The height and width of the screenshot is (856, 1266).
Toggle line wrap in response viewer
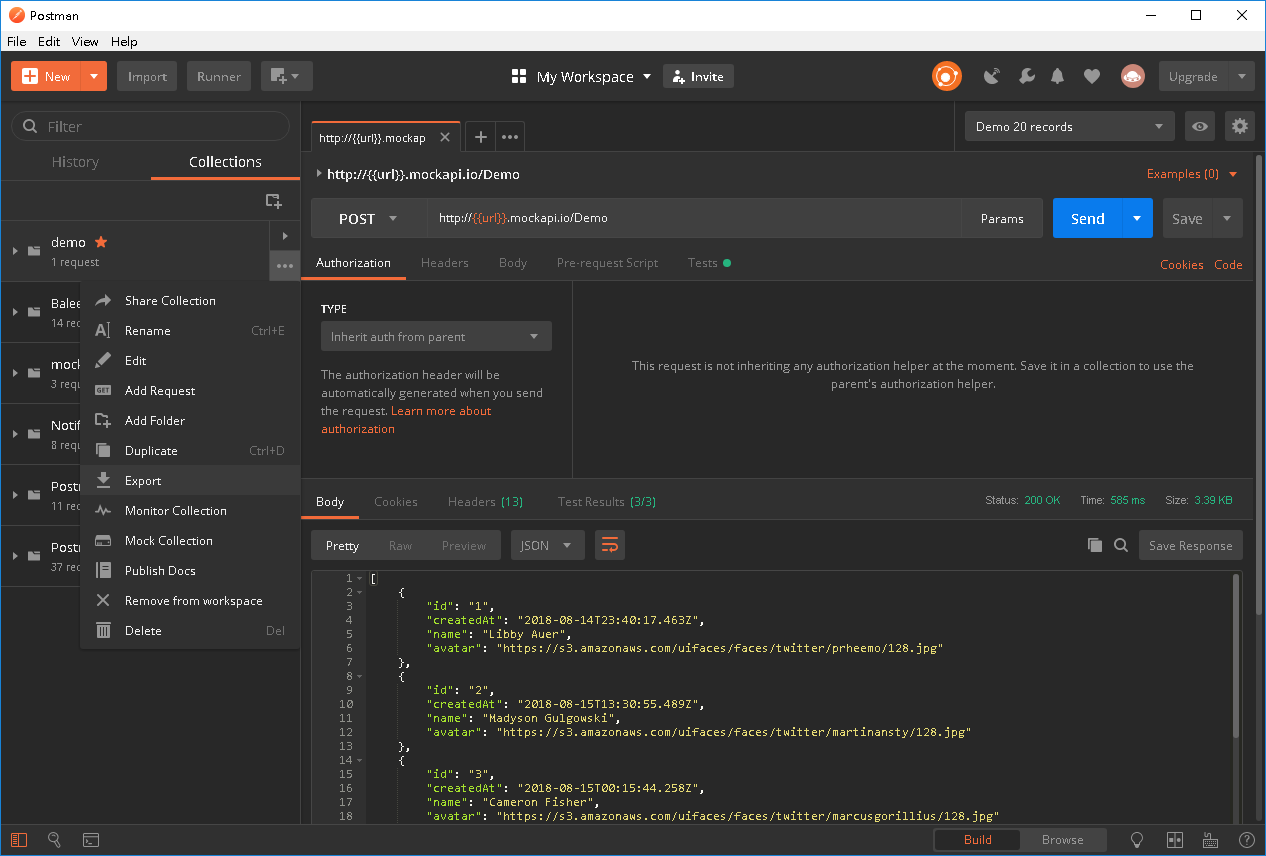(610, 545)
